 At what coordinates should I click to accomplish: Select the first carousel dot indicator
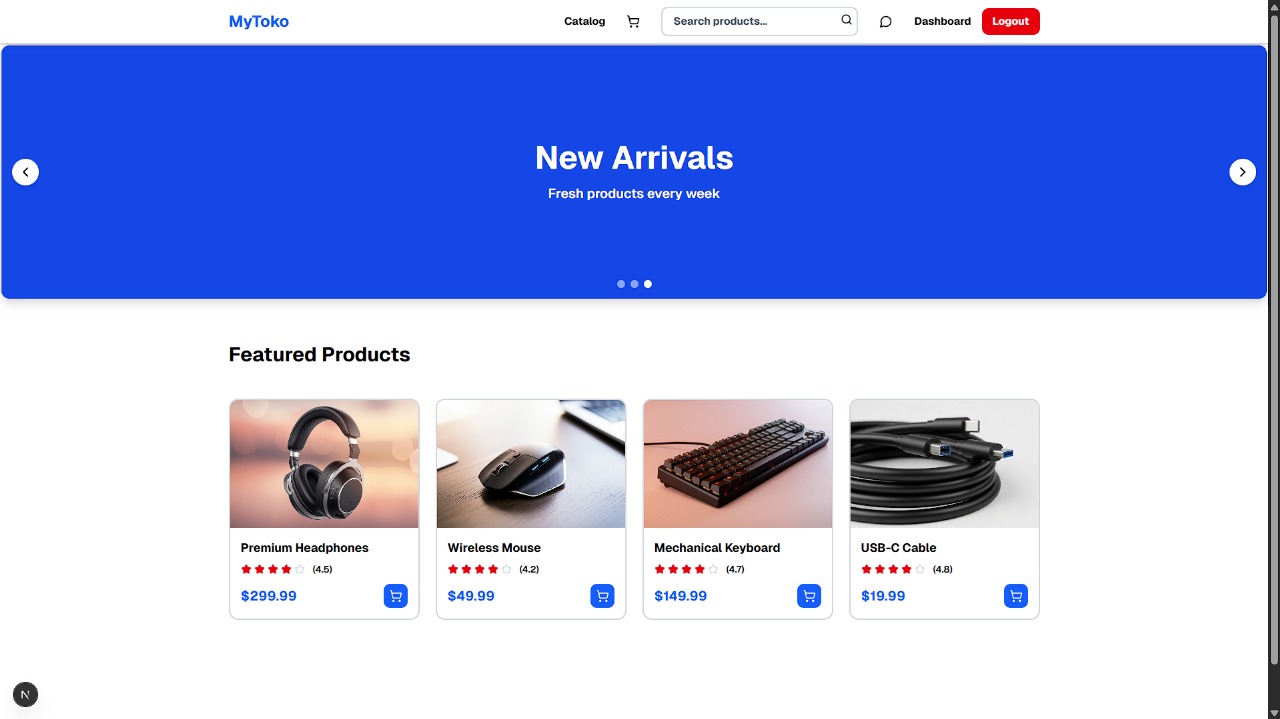pos(621,284)
